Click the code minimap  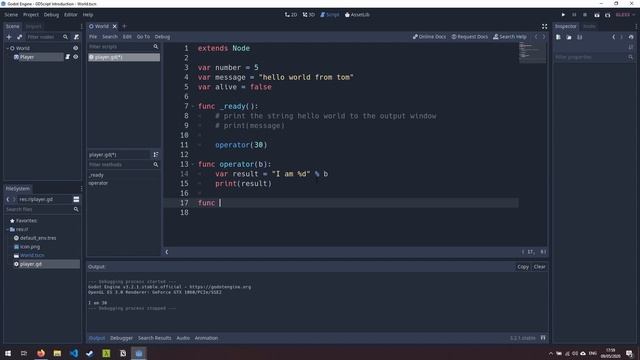pos(532,53)
